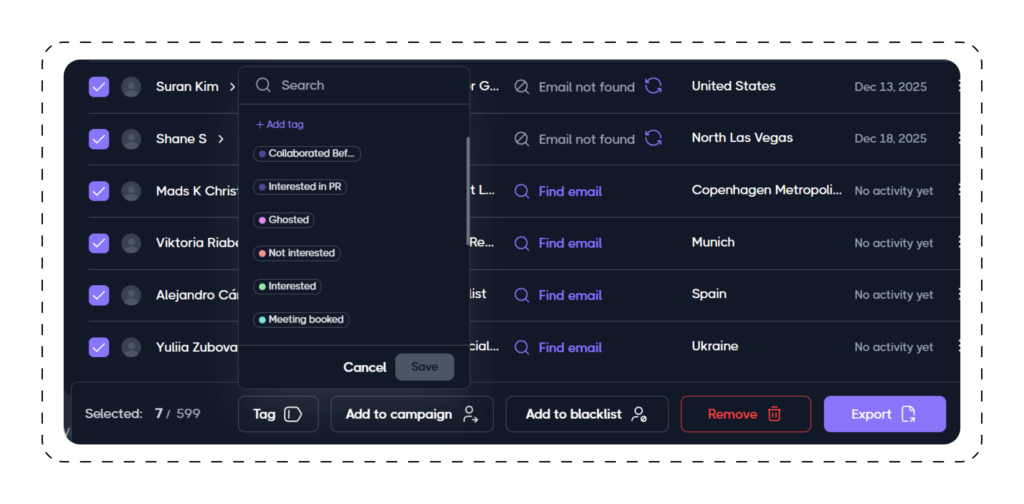Viewport: 1024px width, 504px height.
Task: Select the Ghosted tag
Action: (x=283, y=220)
